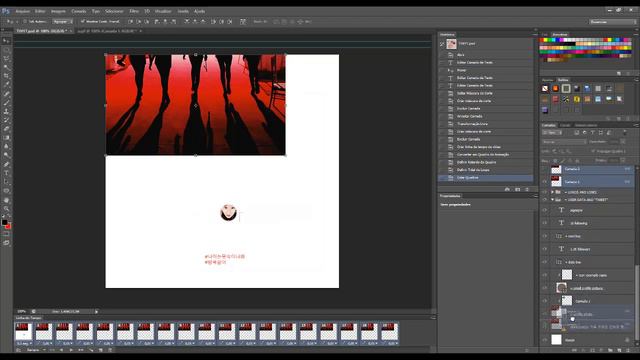Toggle Mostrar Cont. Transf. checkbox
The image size is (640, 360).
(x=82, y=21)
